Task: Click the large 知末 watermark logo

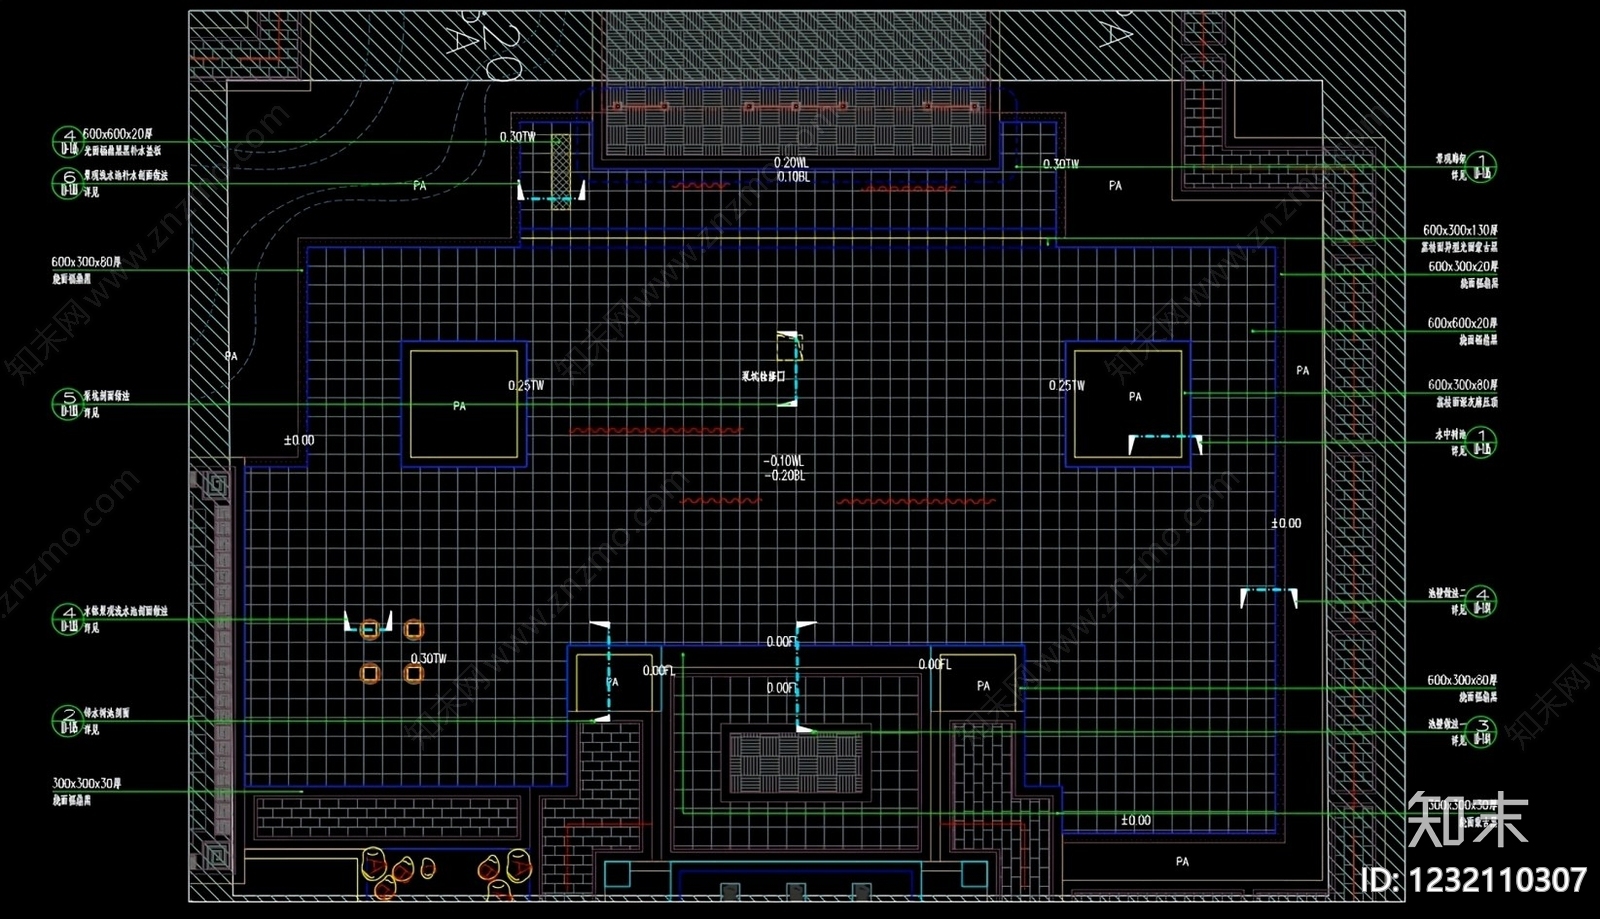Action: 1468,818
